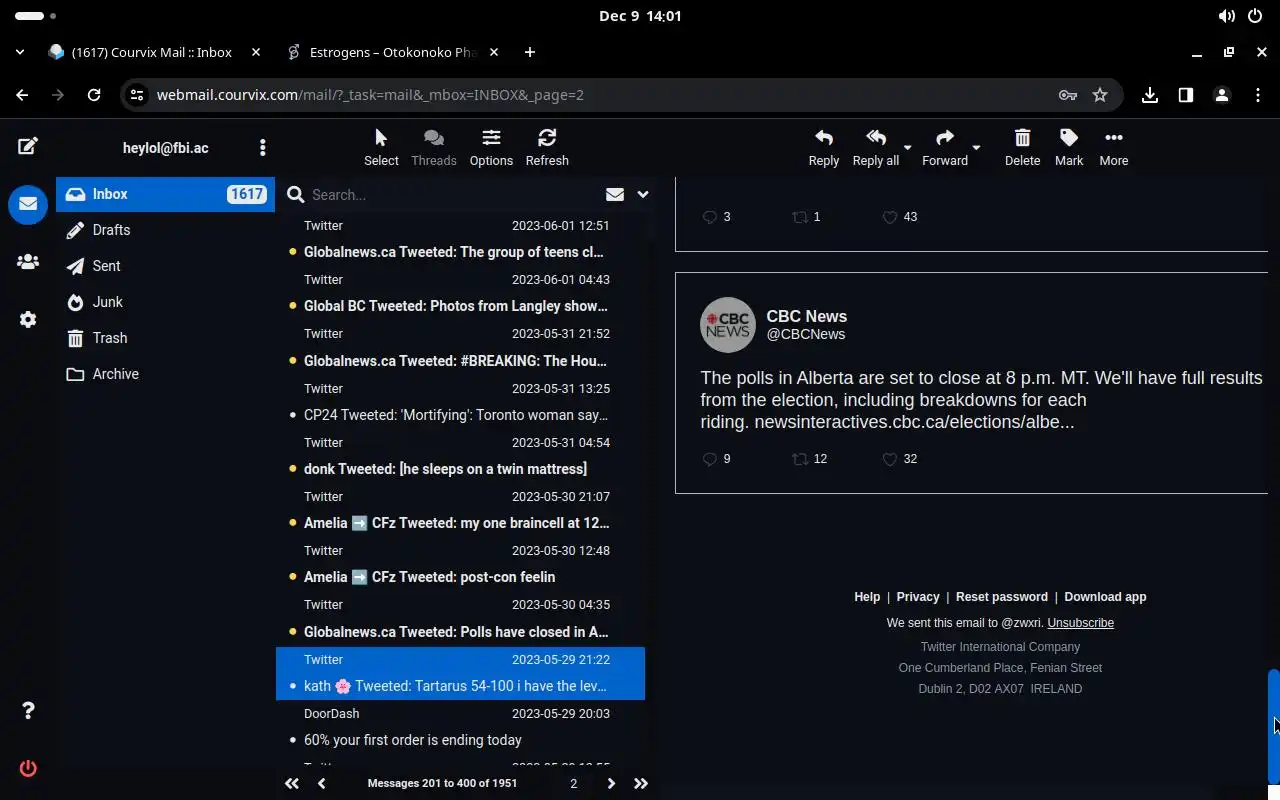This screenshot has width=1280, height=800.
Task: Open the Mail section in sidebar
Action: click(28, 204)
